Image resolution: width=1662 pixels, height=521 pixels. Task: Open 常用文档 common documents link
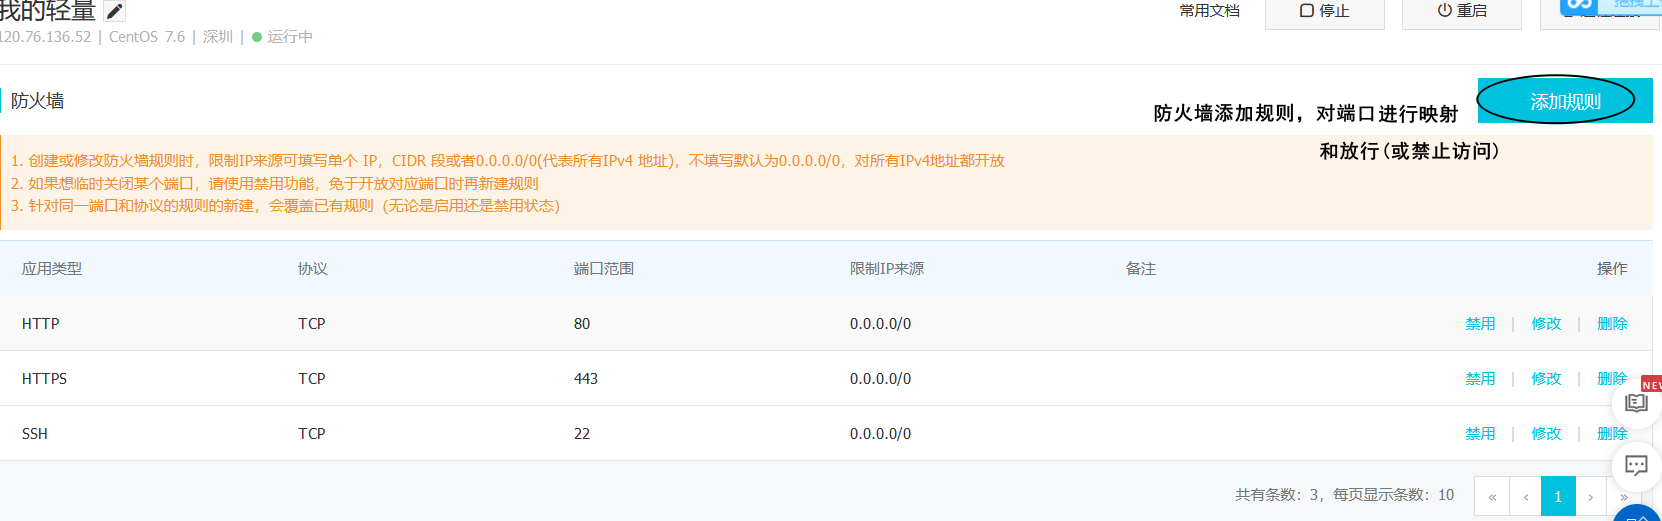click(1209, 11)
